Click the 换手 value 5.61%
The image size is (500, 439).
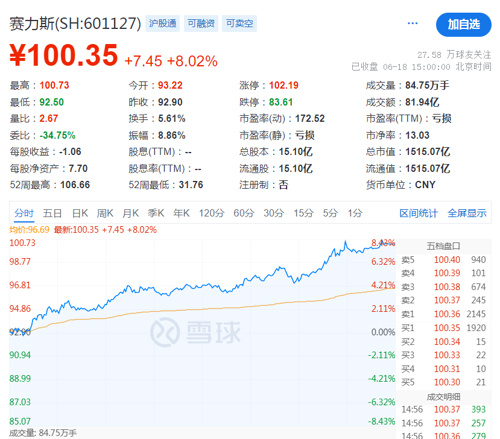pos(171,118)
